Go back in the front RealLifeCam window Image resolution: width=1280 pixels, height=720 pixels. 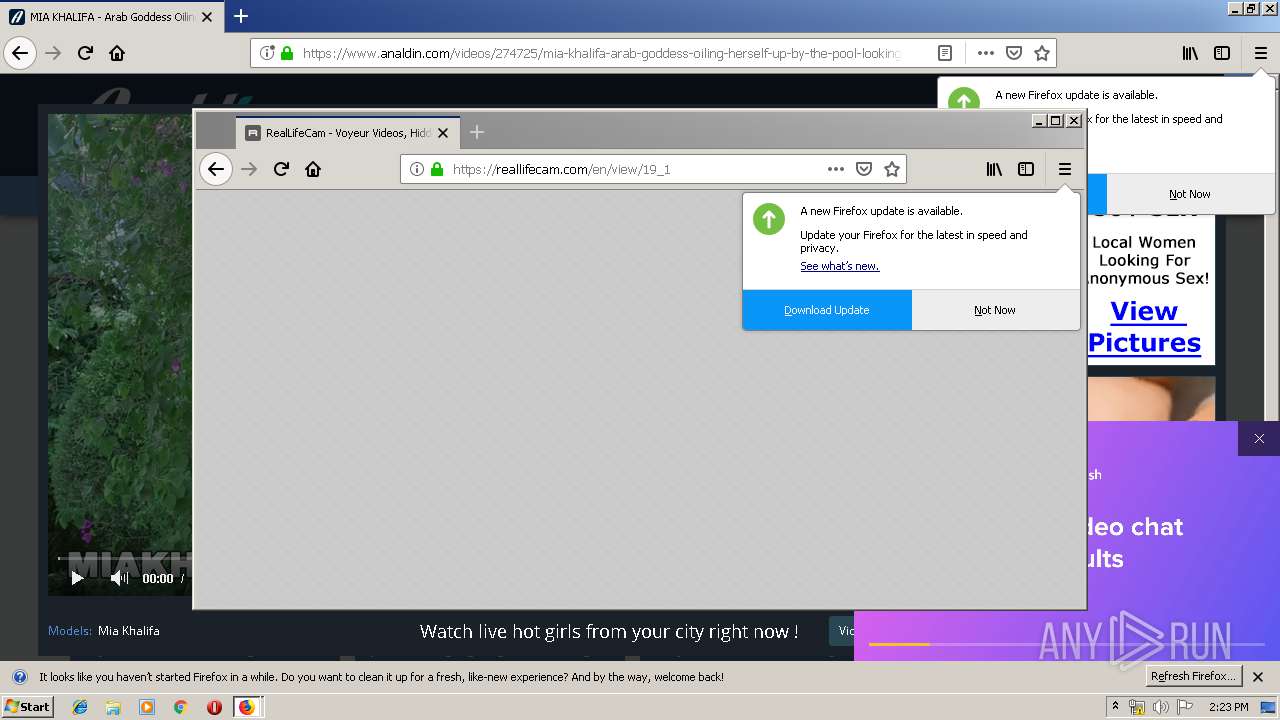216,169
